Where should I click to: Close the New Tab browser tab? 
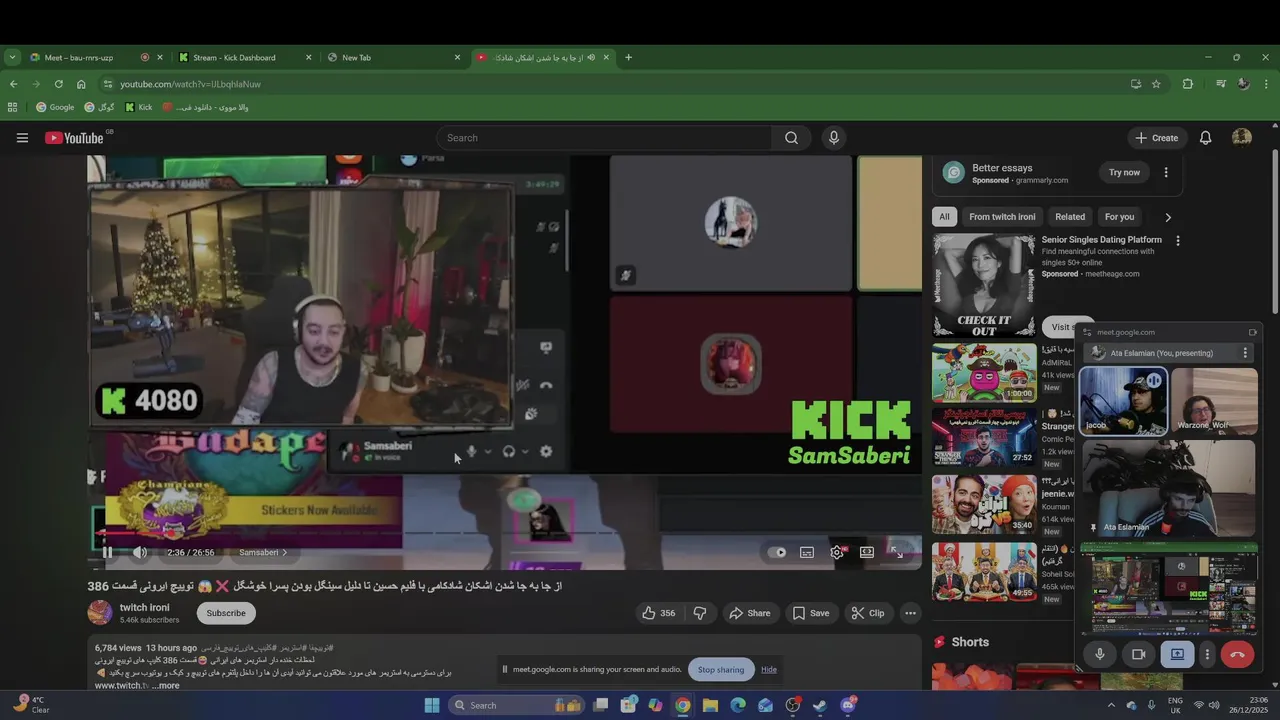pos(457,58)
